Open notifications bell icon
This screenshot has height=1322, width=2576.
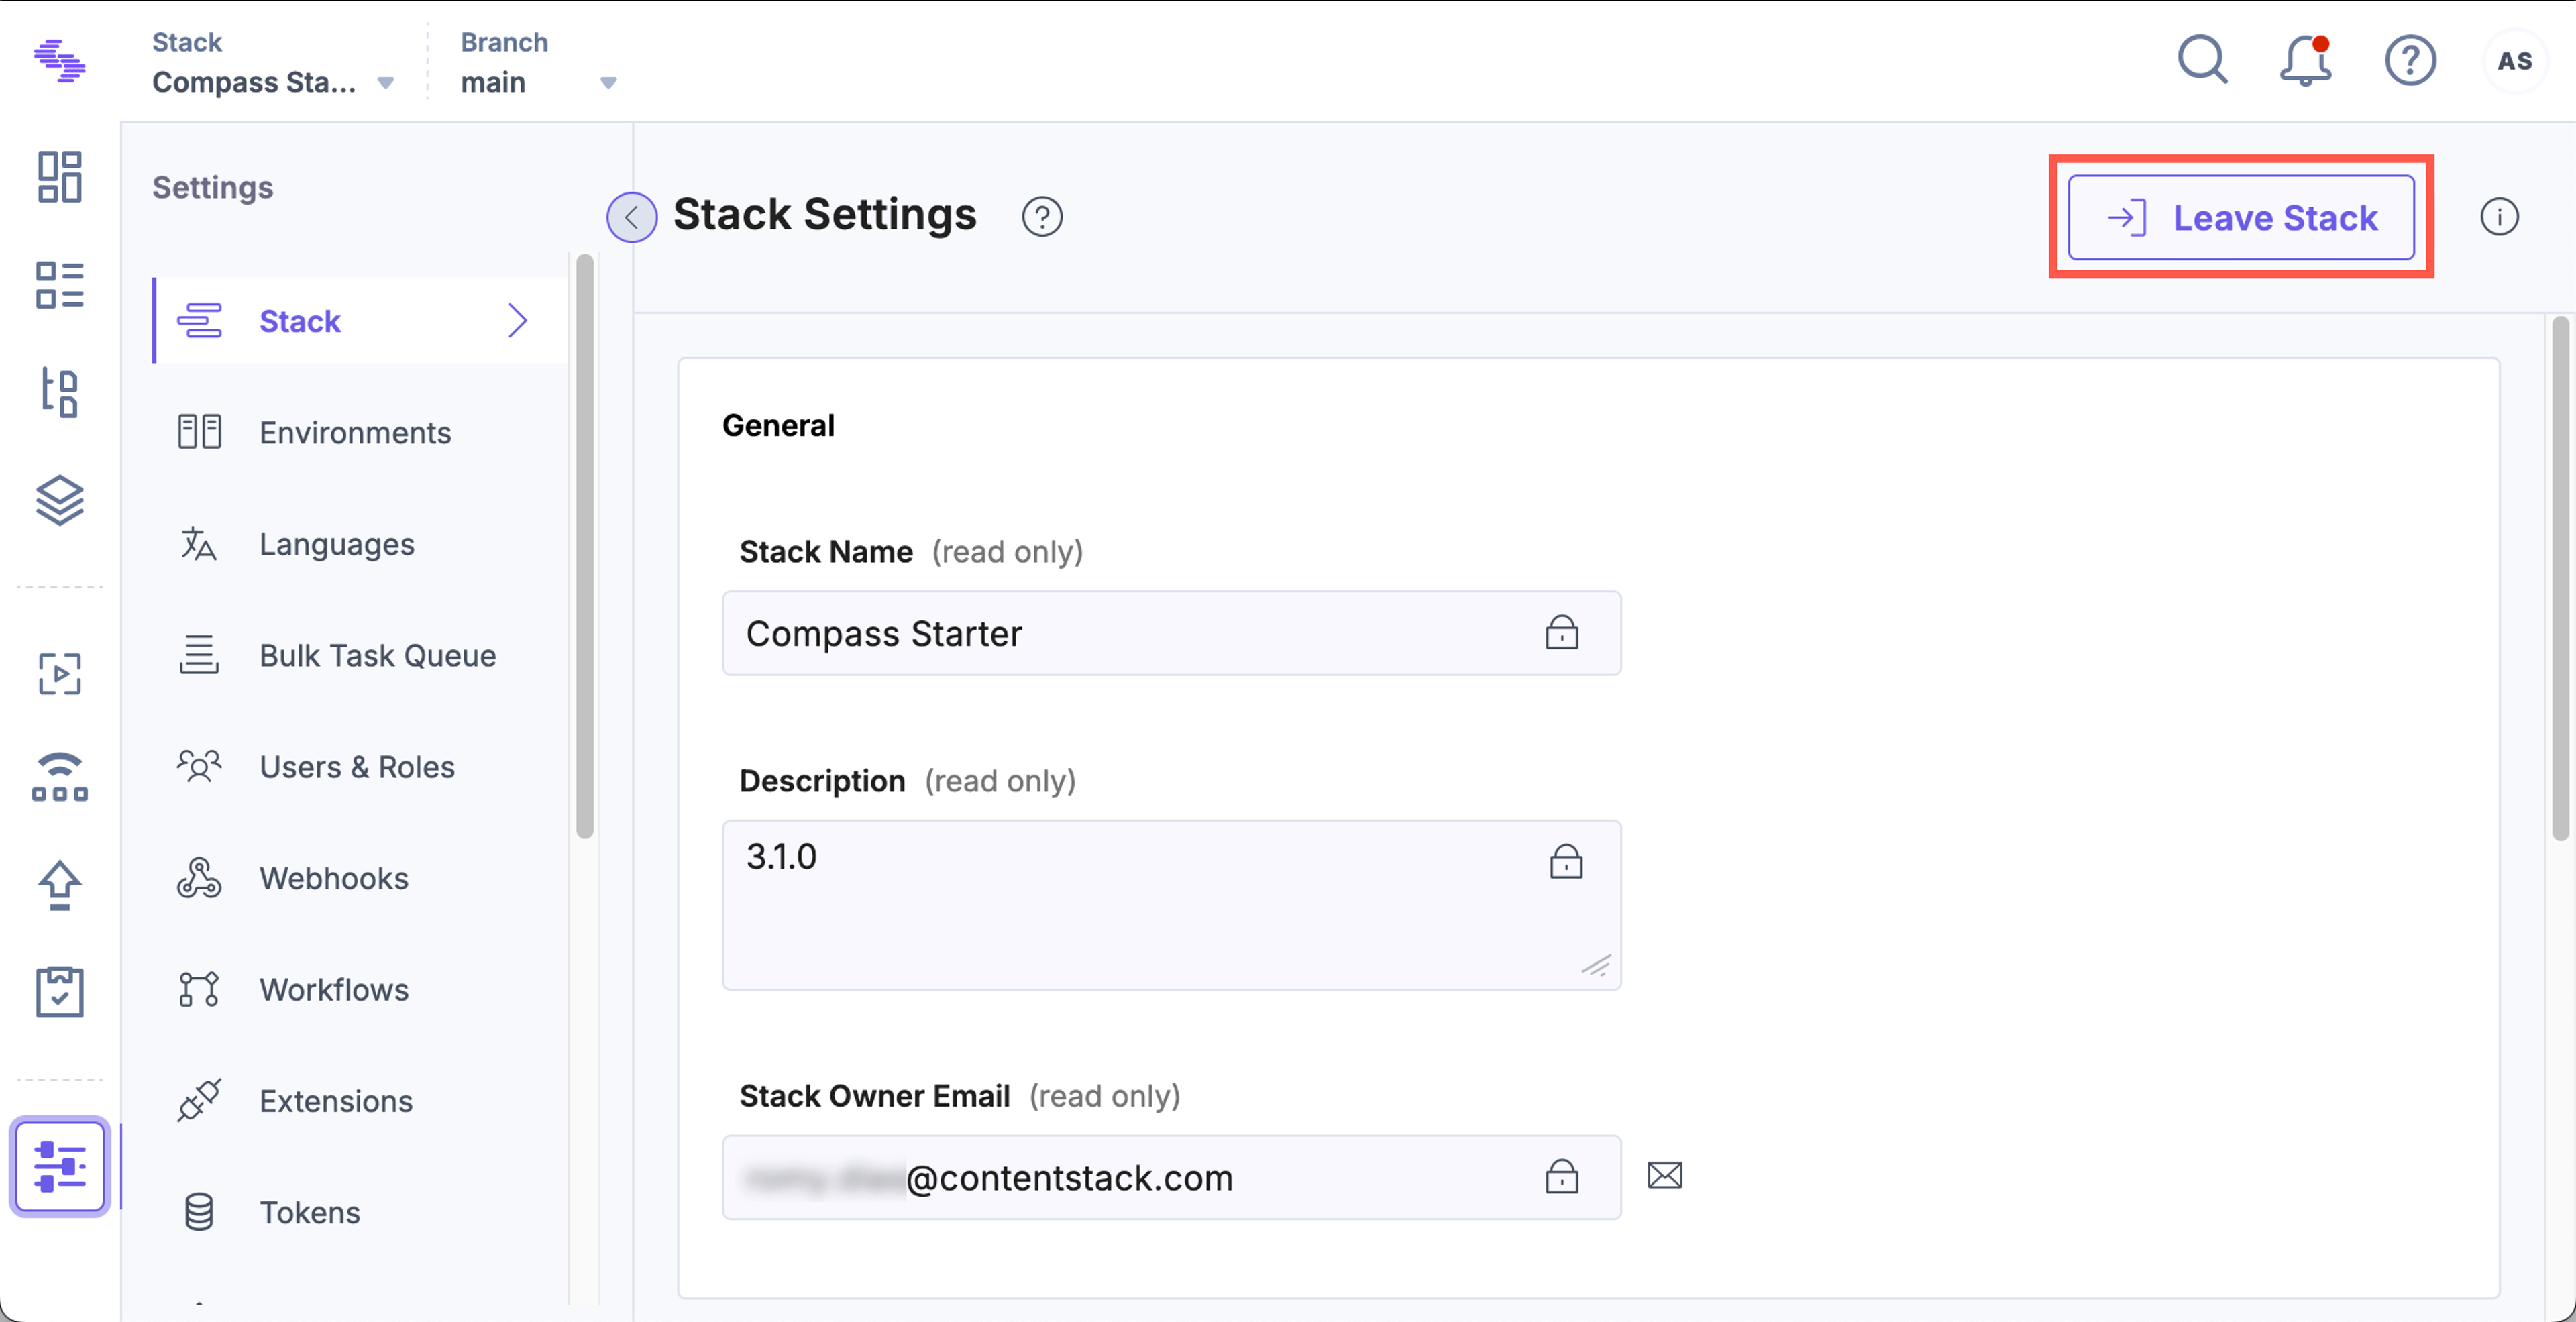2306,60
